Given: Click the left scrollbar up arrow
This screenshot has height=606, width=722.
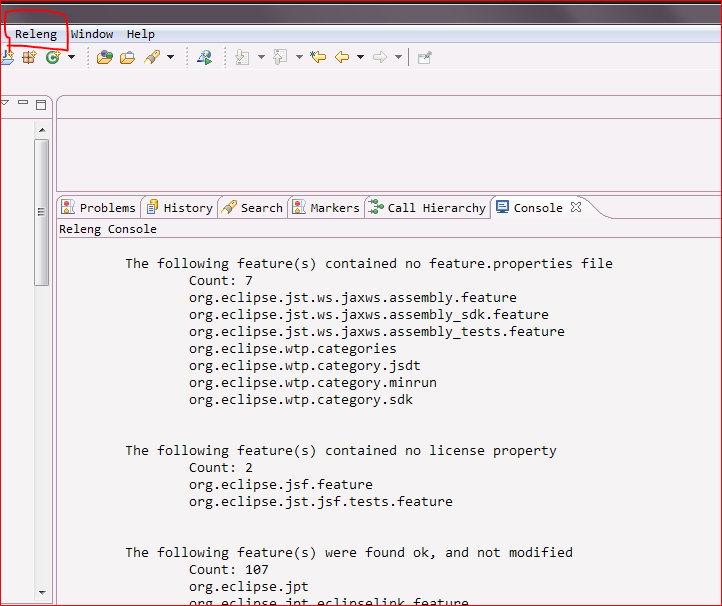Looking at the screenshot, I should [x=42, y=130].
